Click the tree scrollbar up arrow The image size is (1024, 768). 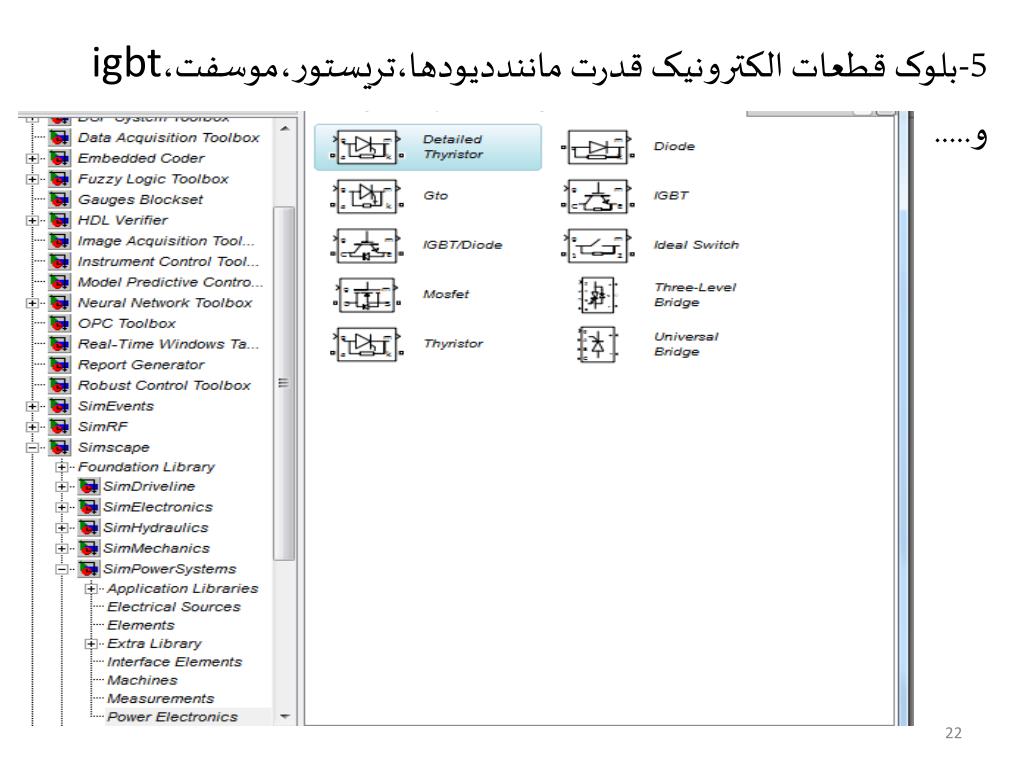[285, 129]
